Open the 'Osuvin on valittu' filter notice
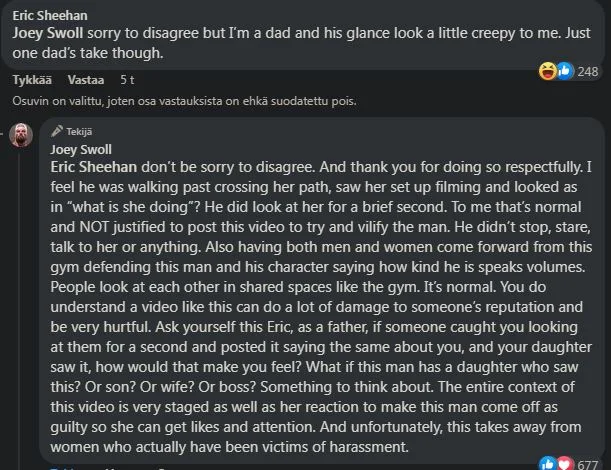Viewport: 611px width, 470px height. tap(184, 100)
